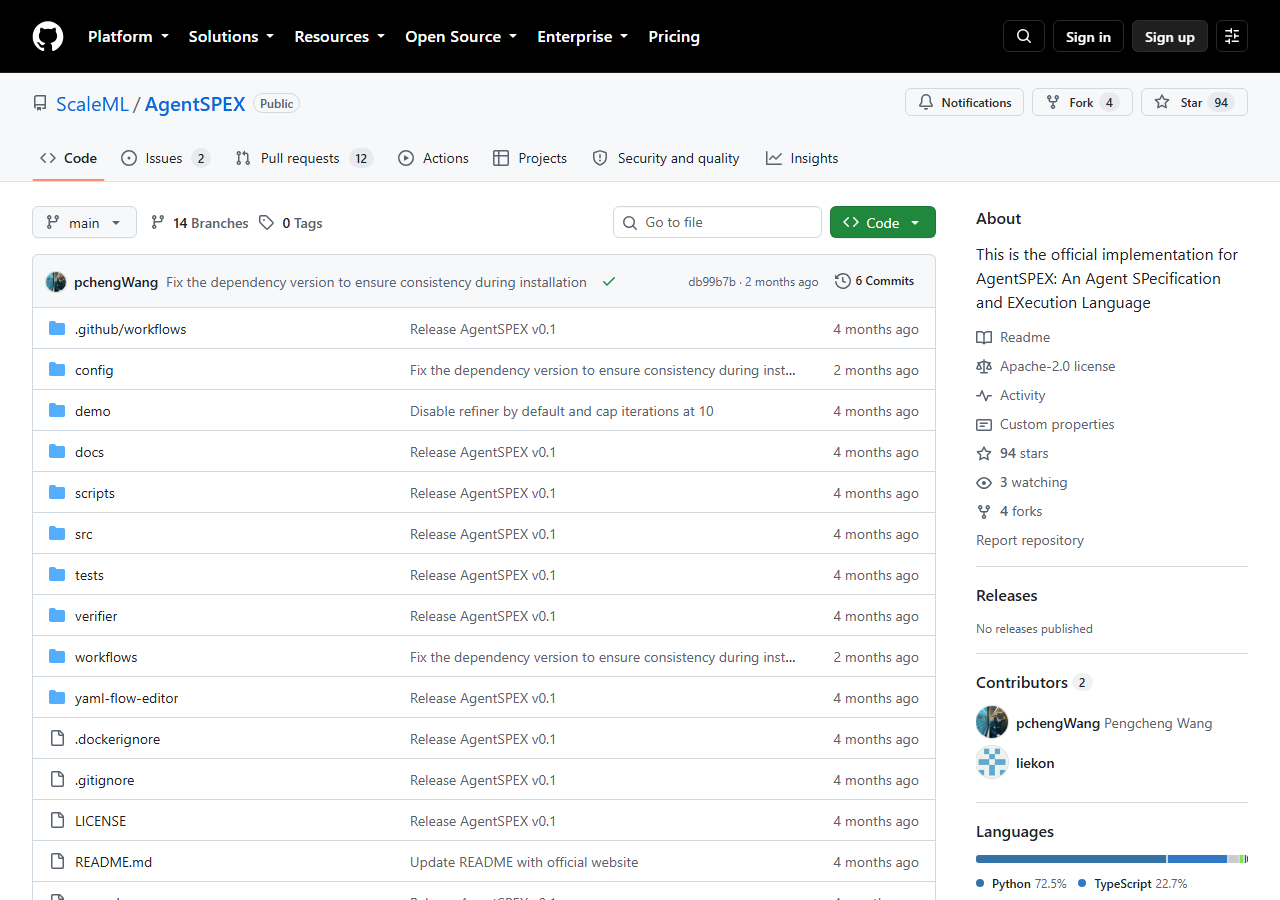The width and height of the screenshot is (1280, 900).
Task: Click the Custom properties icon
Action: tap(984, 424)
